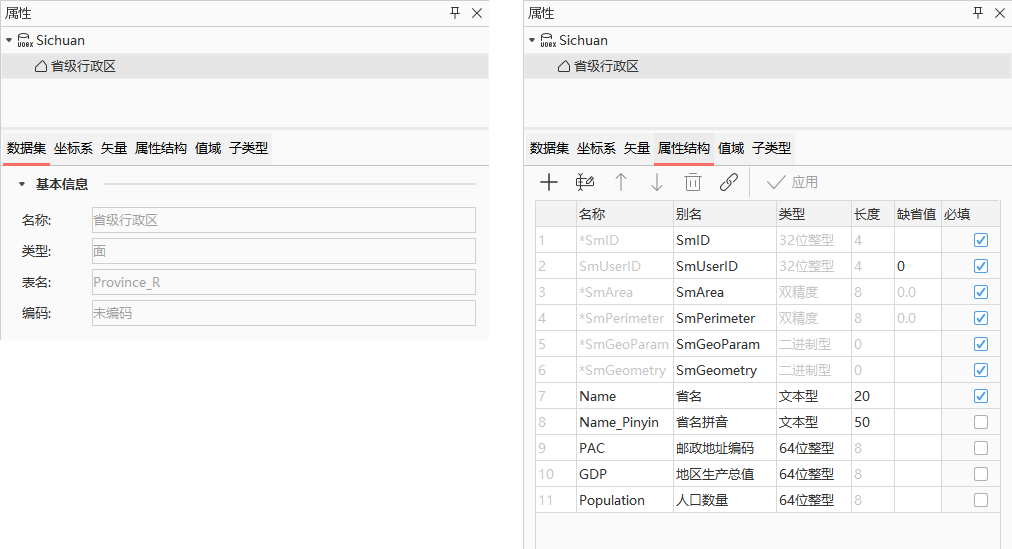Toggle required checkbox for GDP field

point(980,474)
